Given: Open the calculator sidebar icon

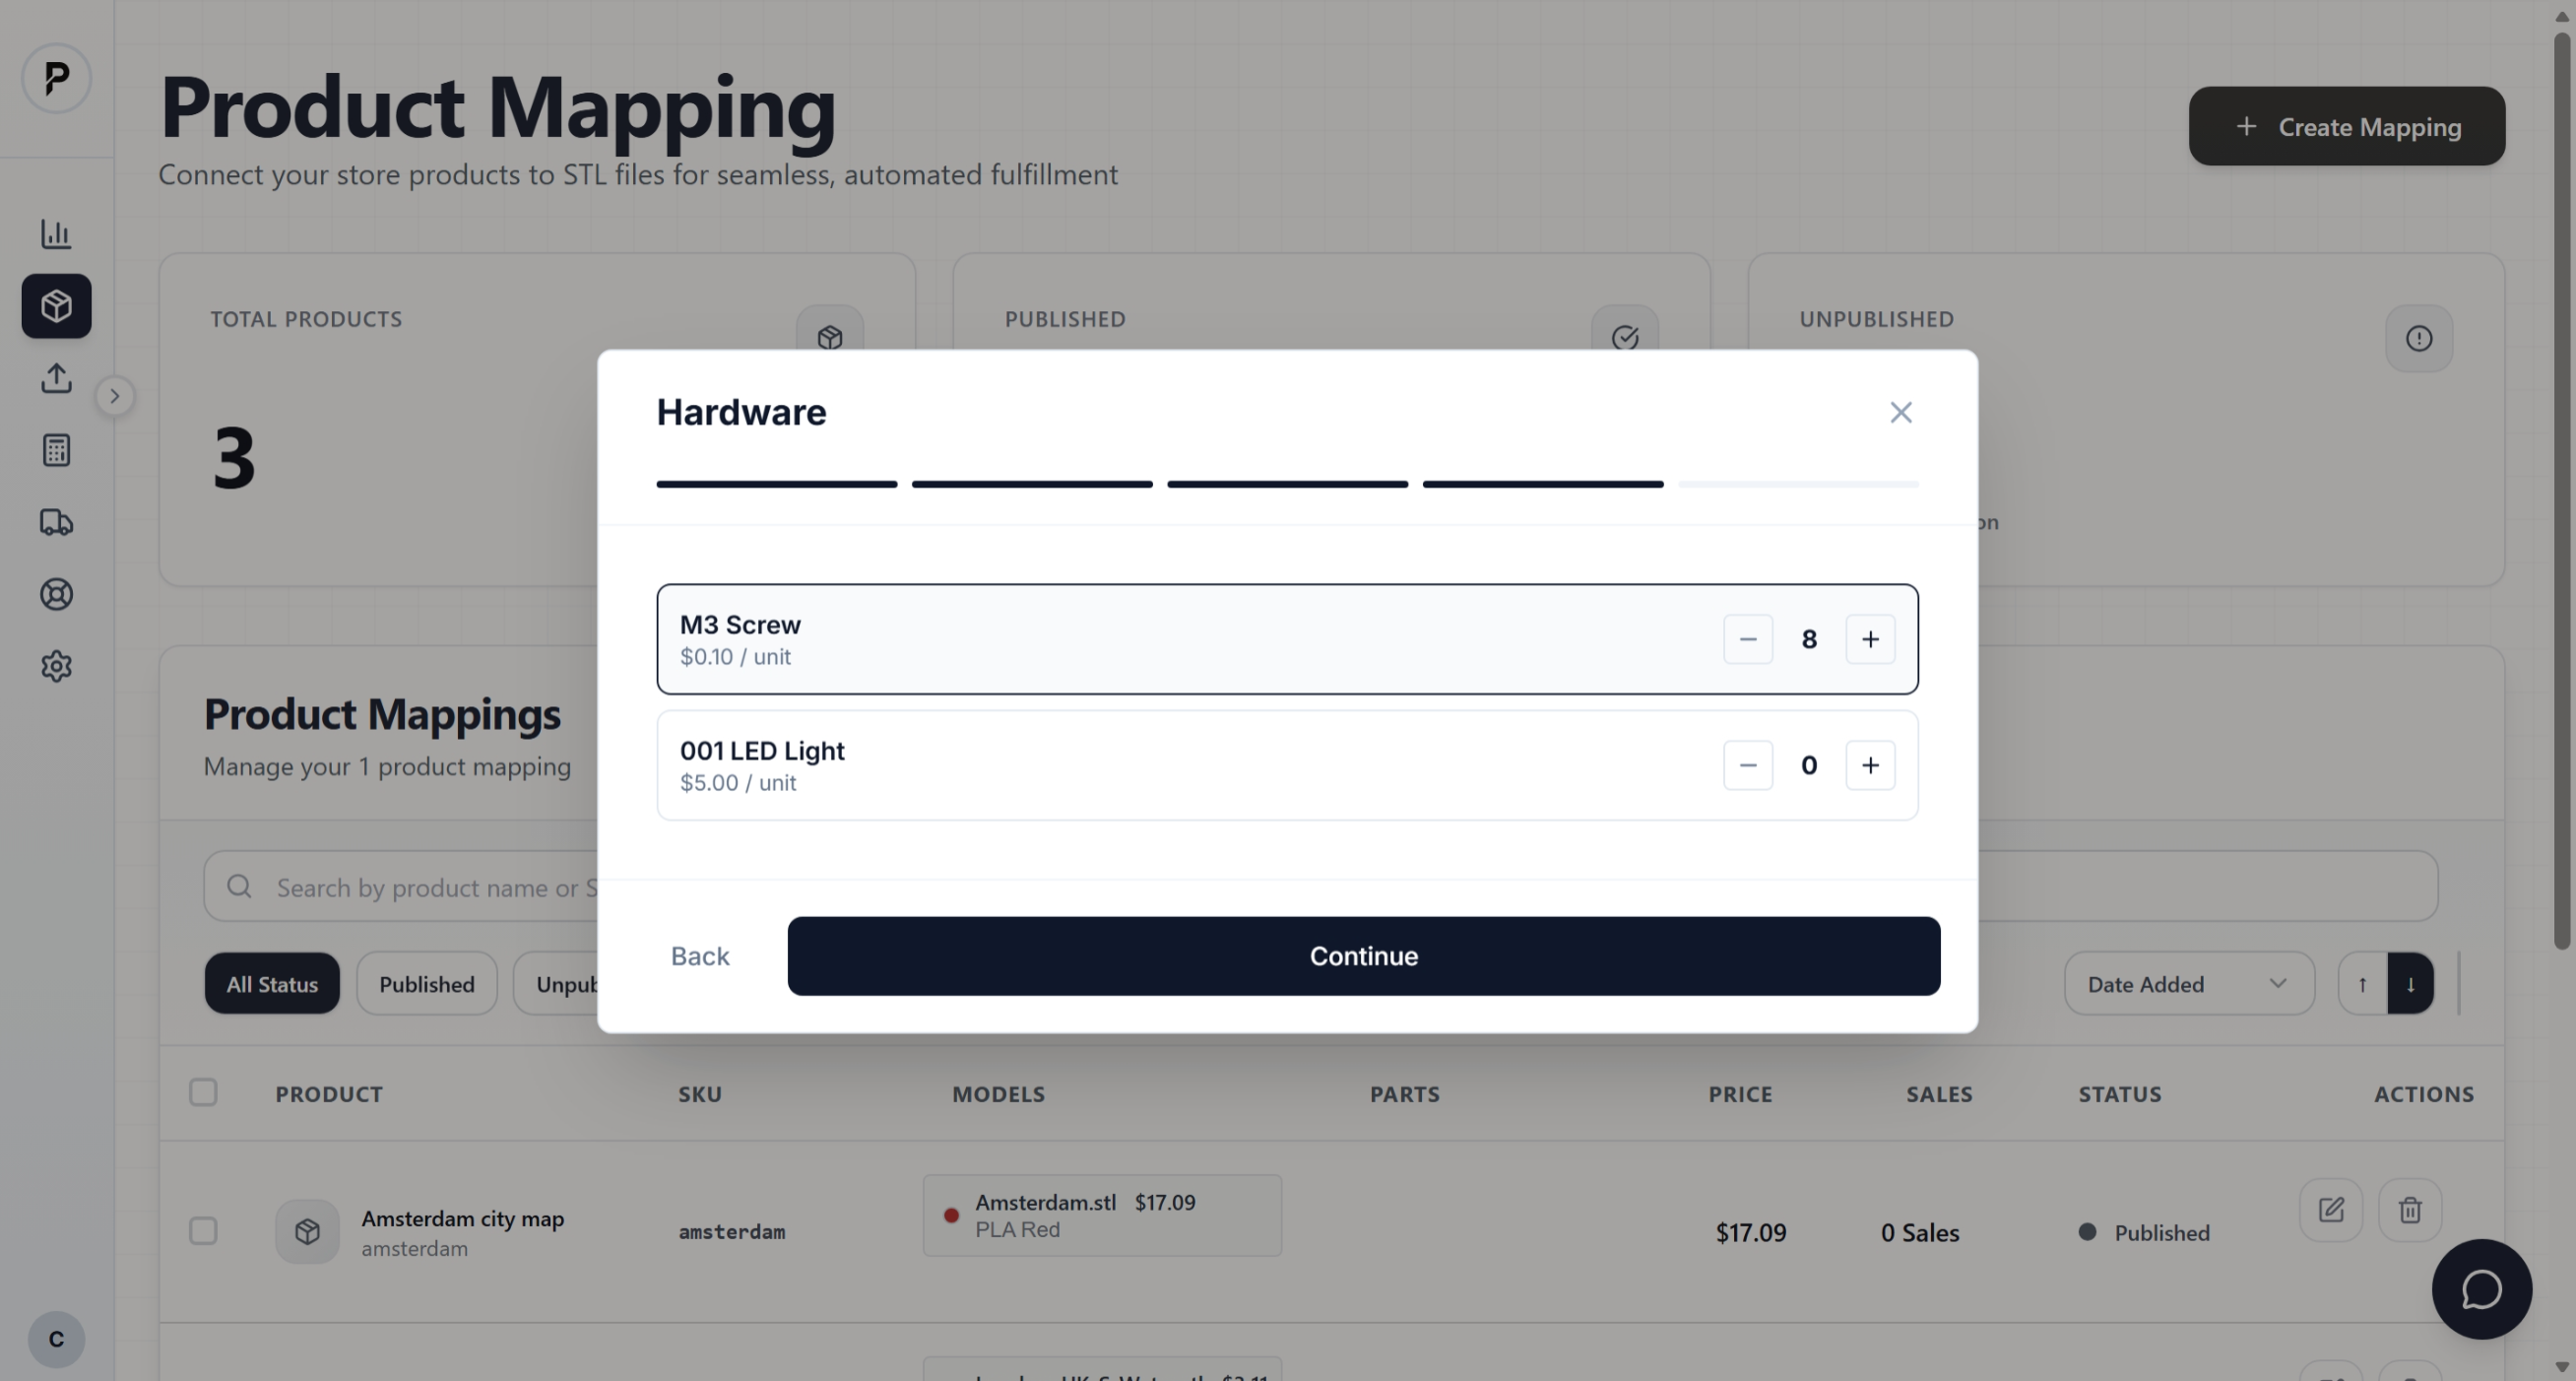Looking at the screenshot, I should point(56,450).
